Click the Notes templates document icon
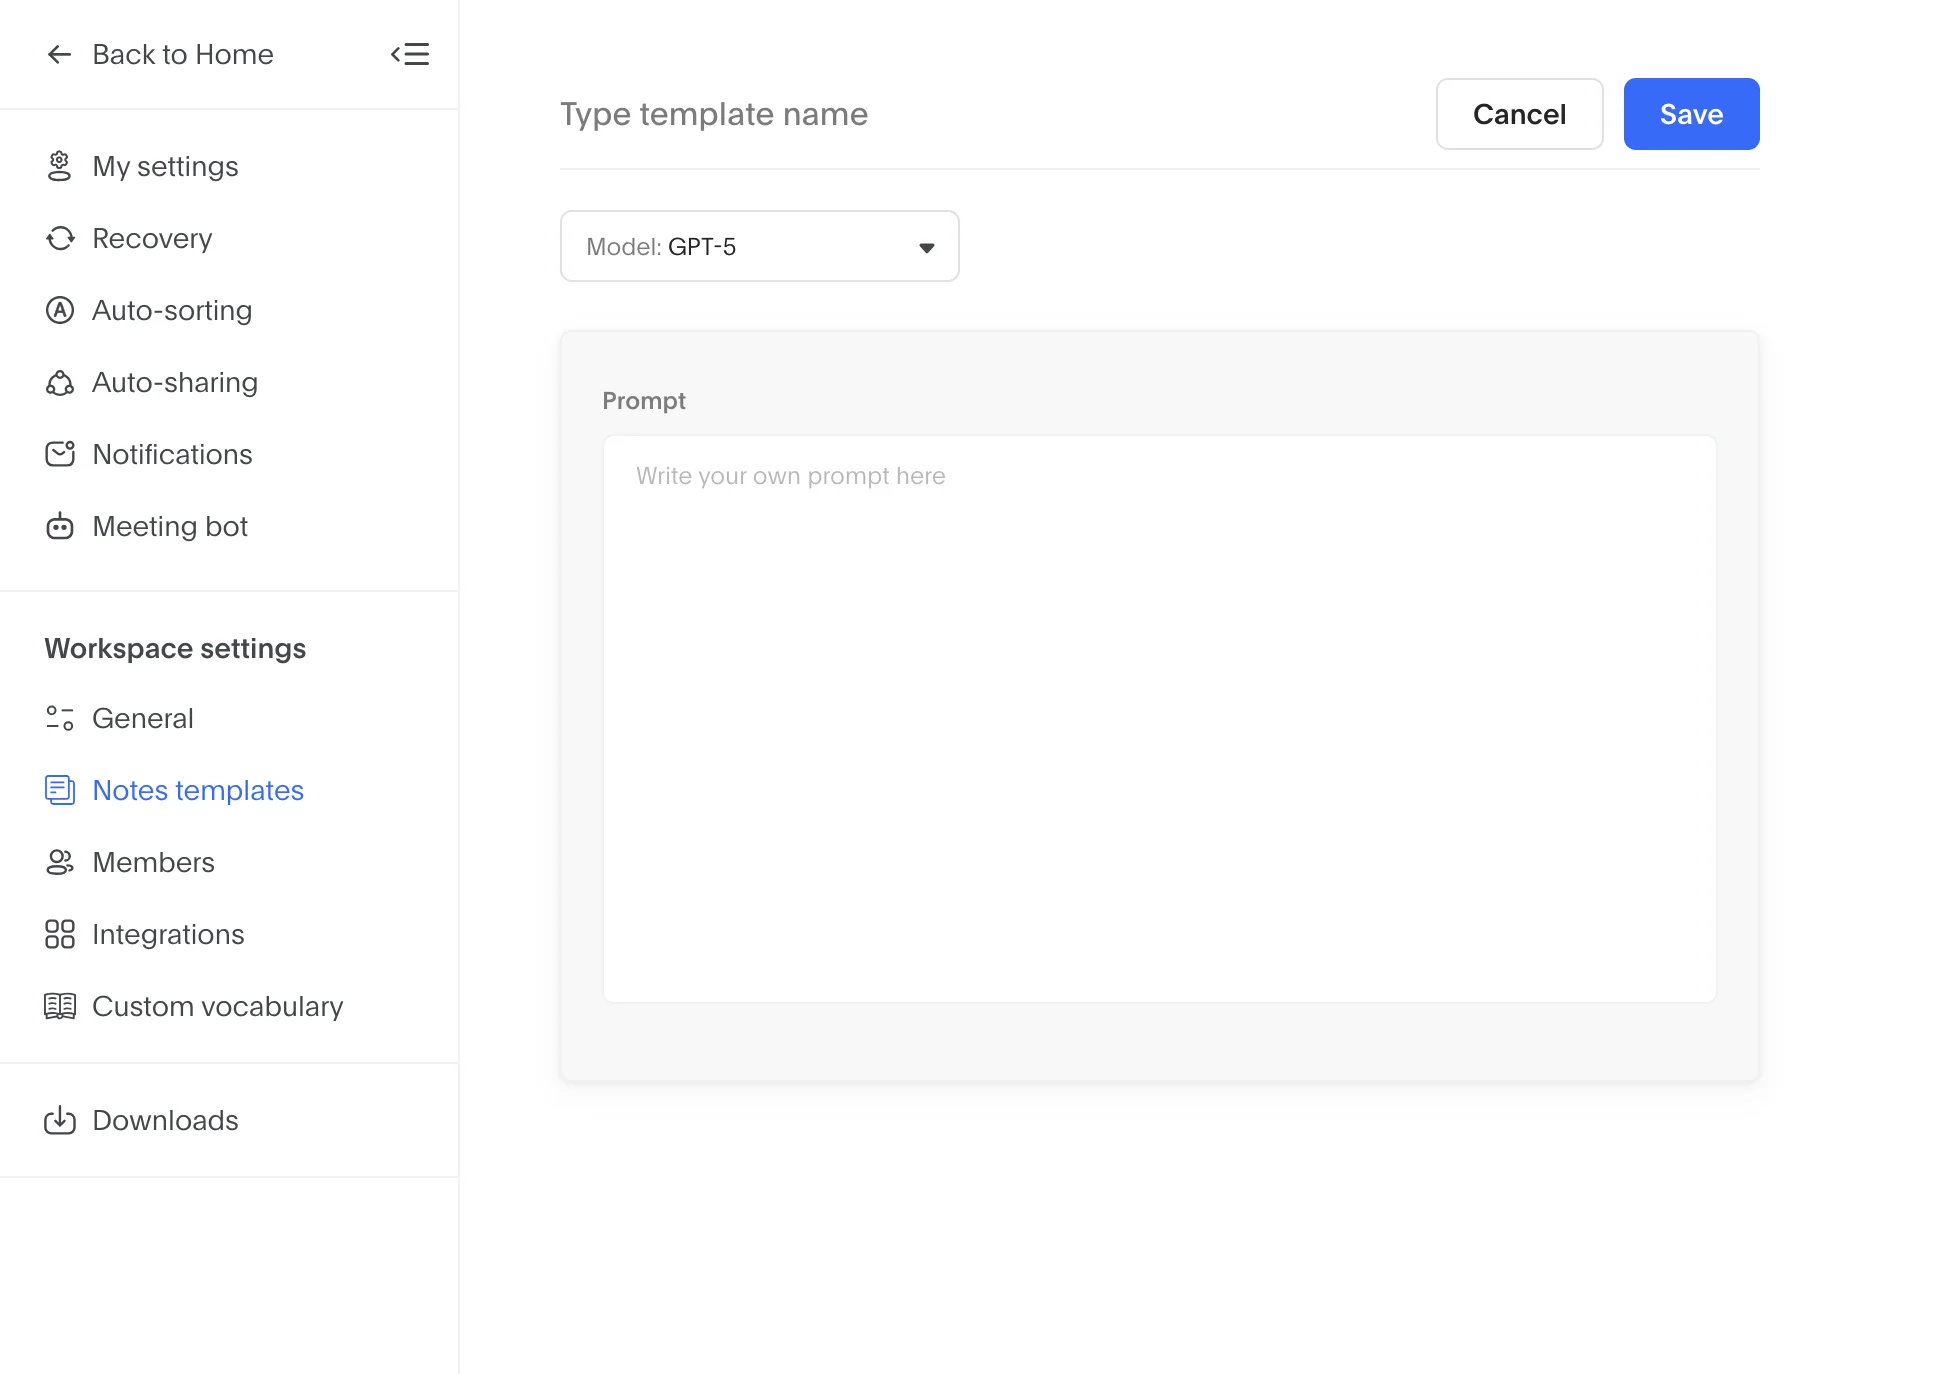The height and width of the screenshot is (1374, 1946). pos(61,790)
